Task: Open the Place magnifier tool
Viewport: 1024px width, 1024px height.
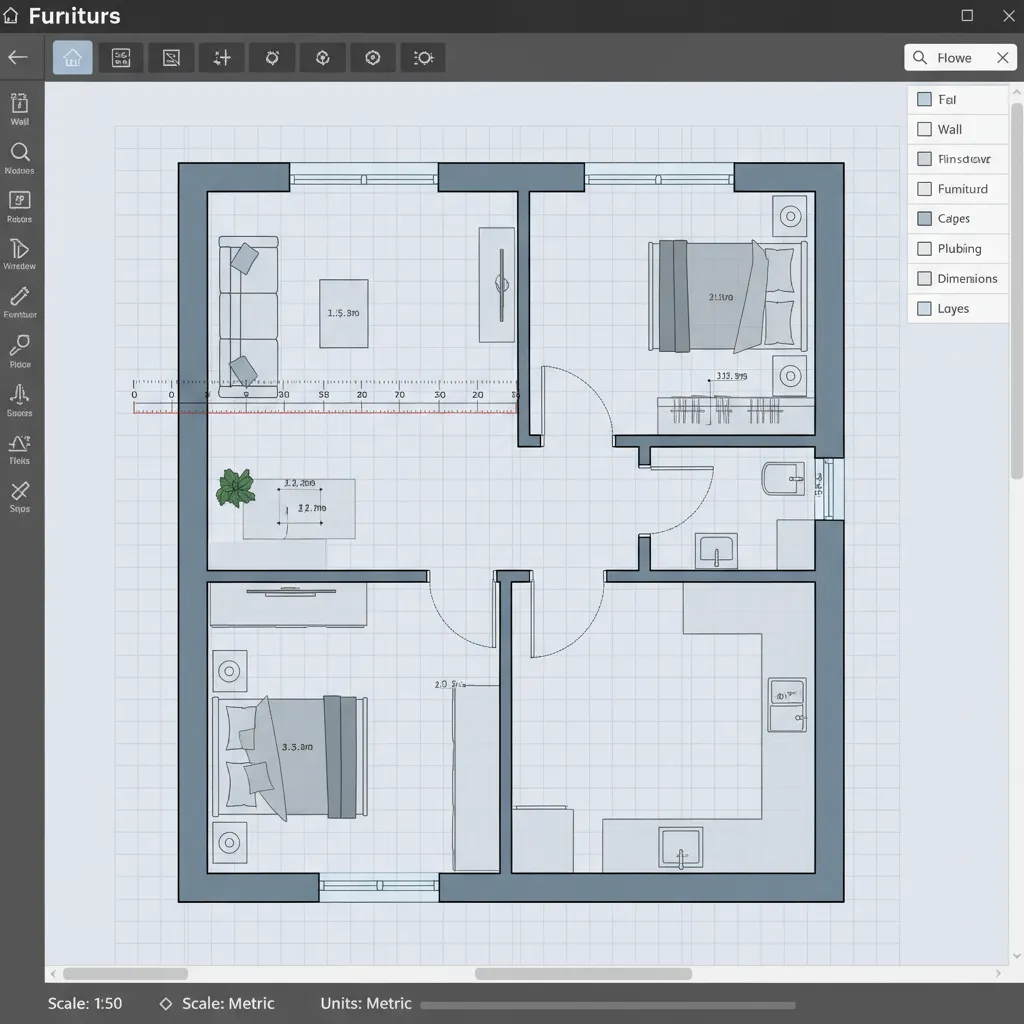Action: click(20, 352)
